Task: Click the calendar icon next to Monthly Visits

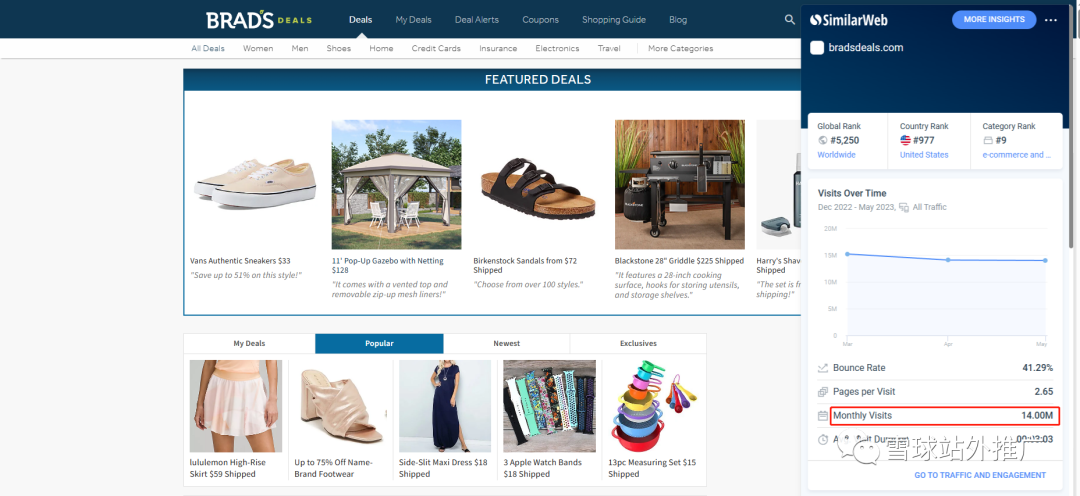Action: coord(822,415)
